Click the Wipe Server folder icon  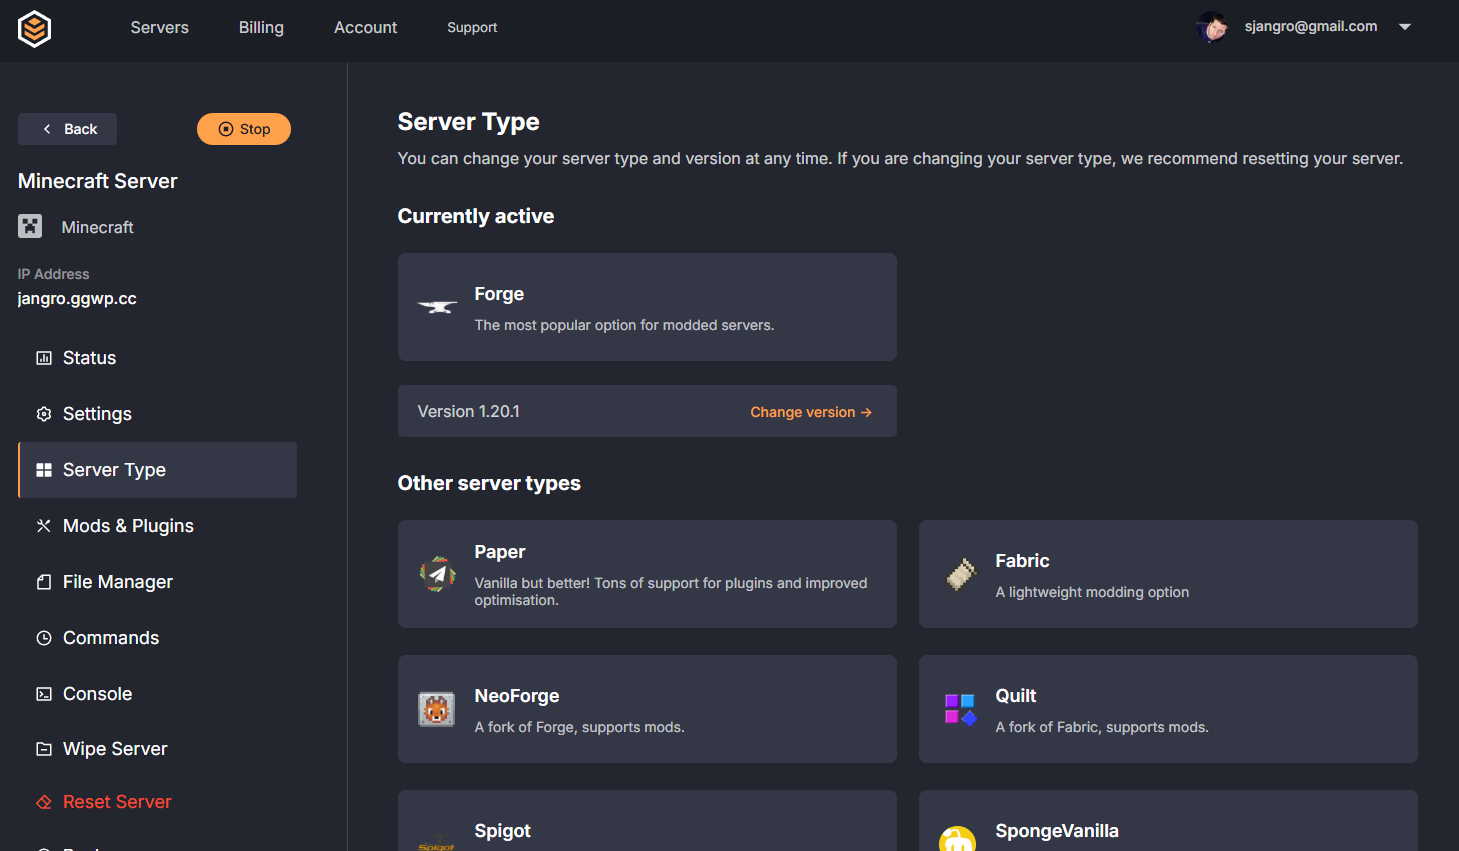[42, 748]
